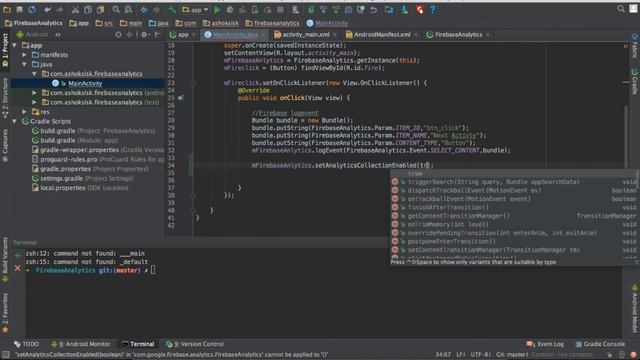The image size is (640, 360).
Task: Open the Android Monitor tool window
Action: pyautogui.click(x=80, y=344)
